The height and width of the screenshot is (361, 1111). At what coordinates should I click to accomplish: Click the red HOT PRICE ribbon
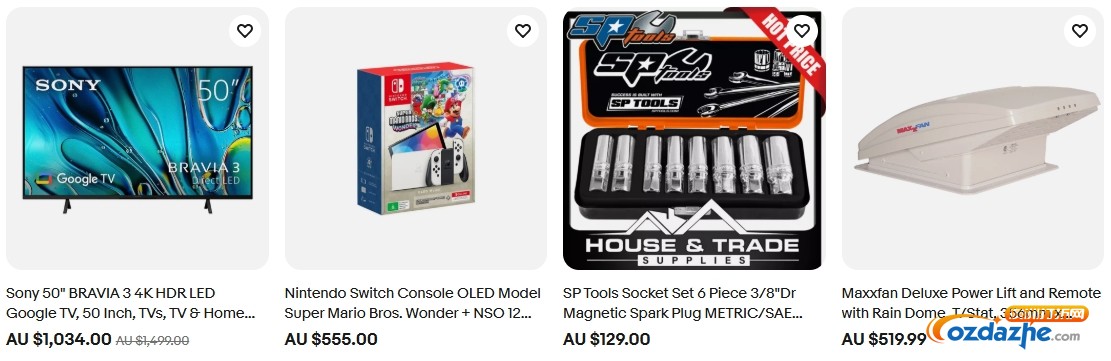point(793,45)
